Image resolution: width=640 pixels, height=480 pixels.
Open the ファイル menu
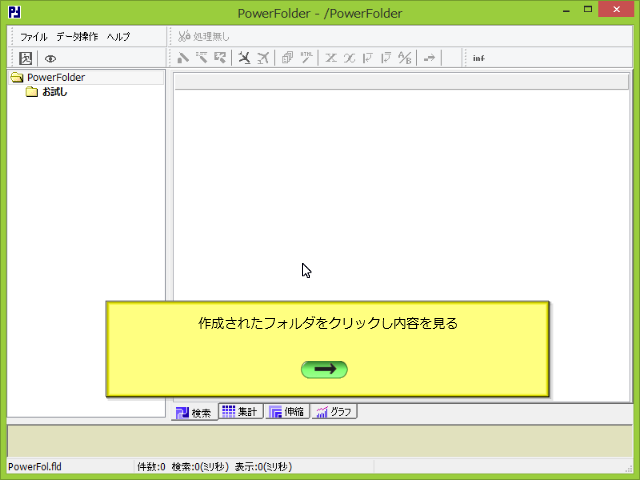[34, 37]
